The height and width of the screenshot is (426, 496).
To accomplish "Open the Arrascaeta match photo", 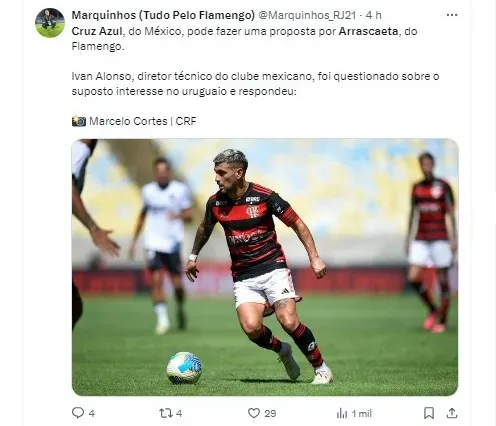I will 265,267.
